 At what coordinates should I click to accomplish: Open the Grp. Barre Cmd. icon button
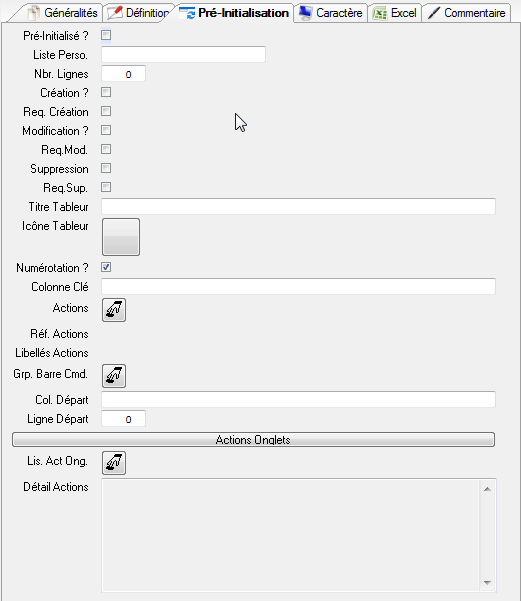tap(114, 376)
